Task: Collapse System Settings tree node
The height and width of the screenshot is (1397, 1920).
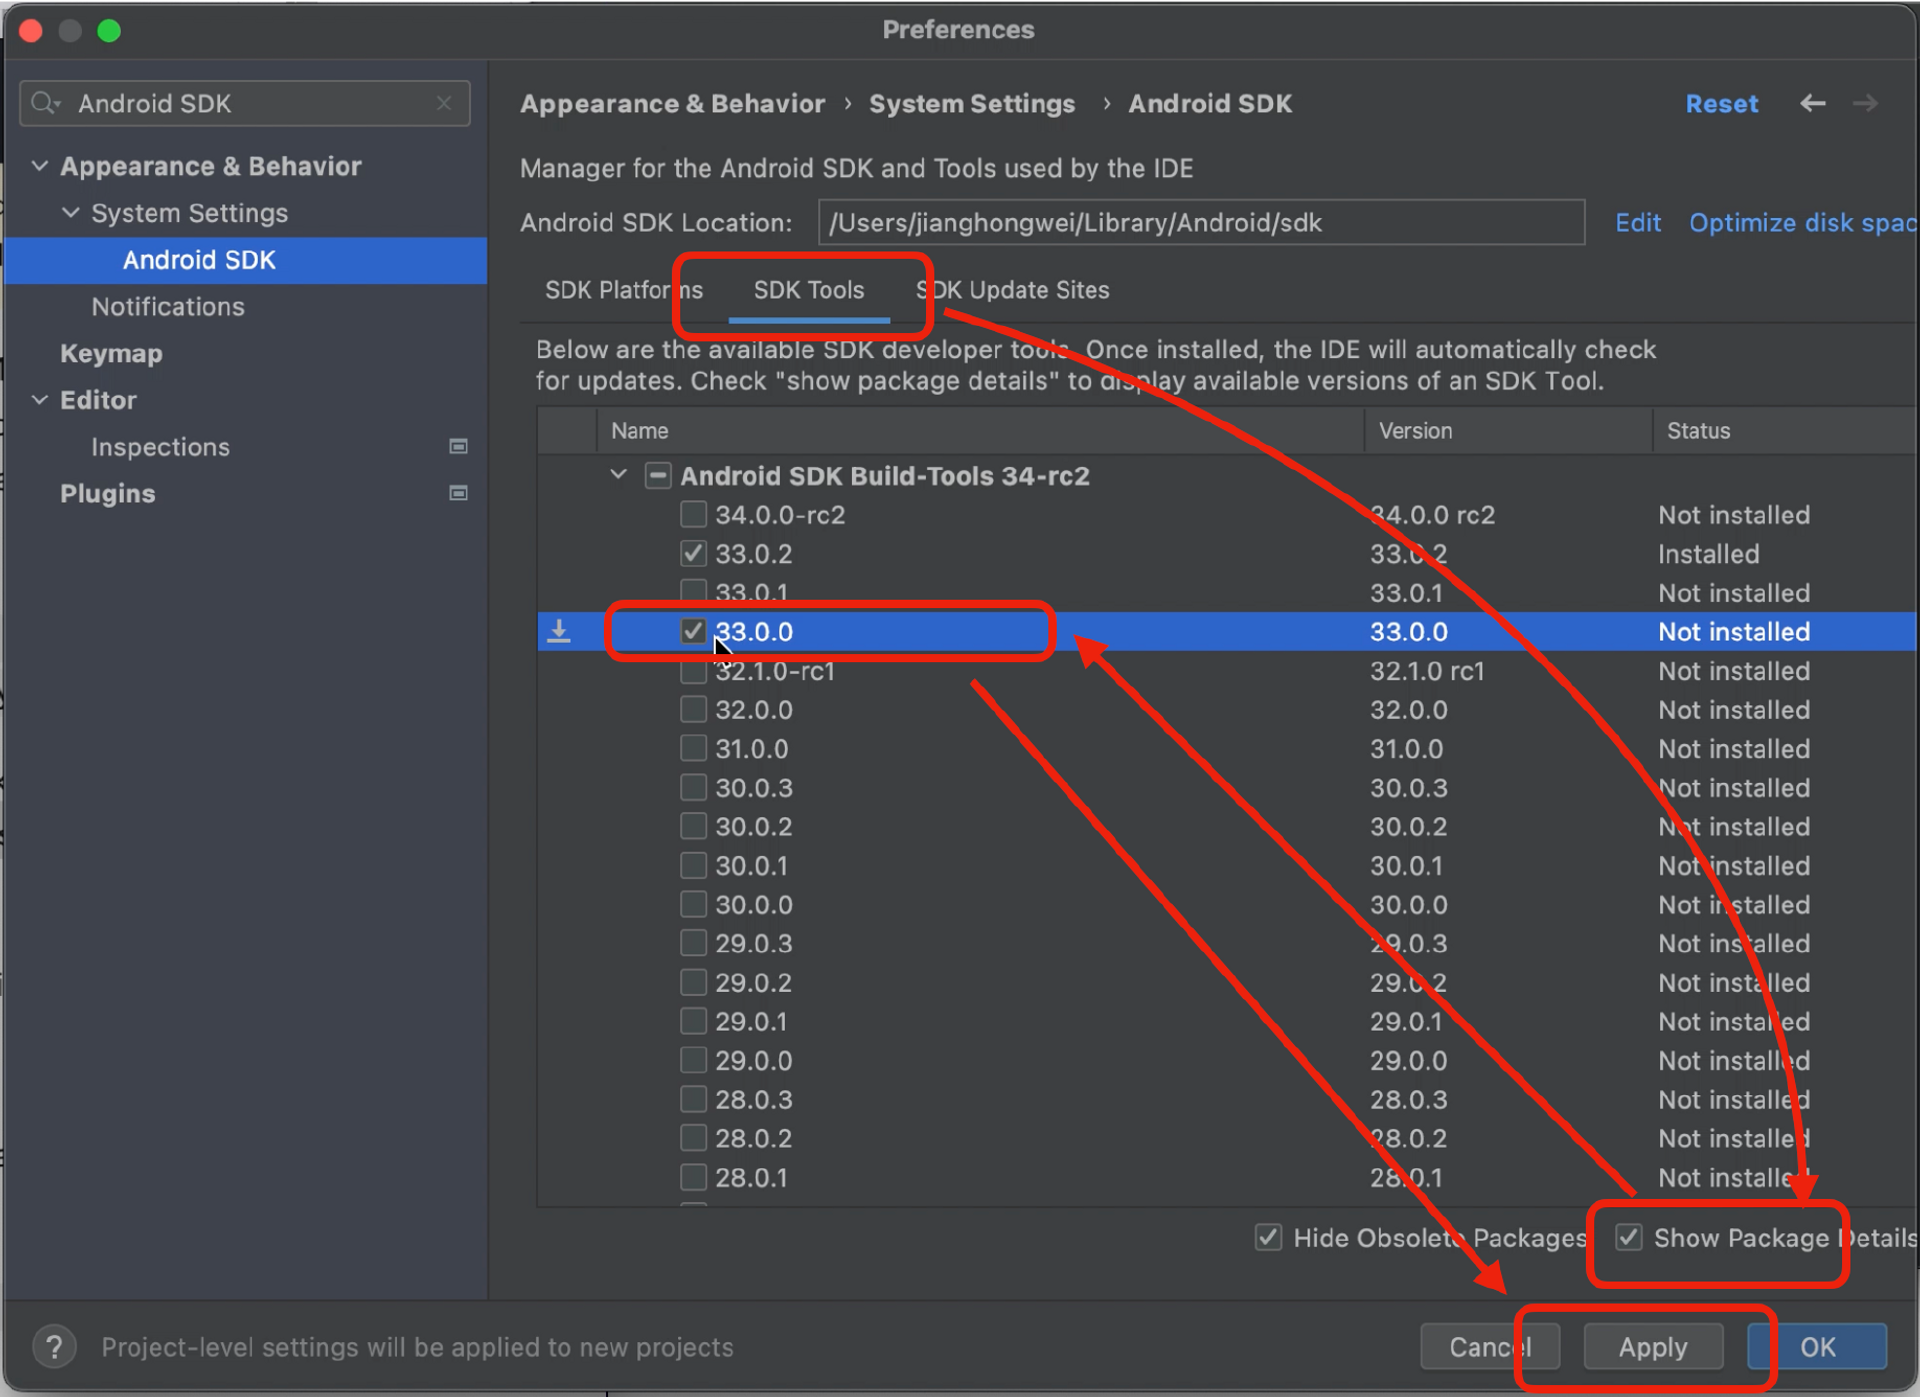Action: point(71,213)
